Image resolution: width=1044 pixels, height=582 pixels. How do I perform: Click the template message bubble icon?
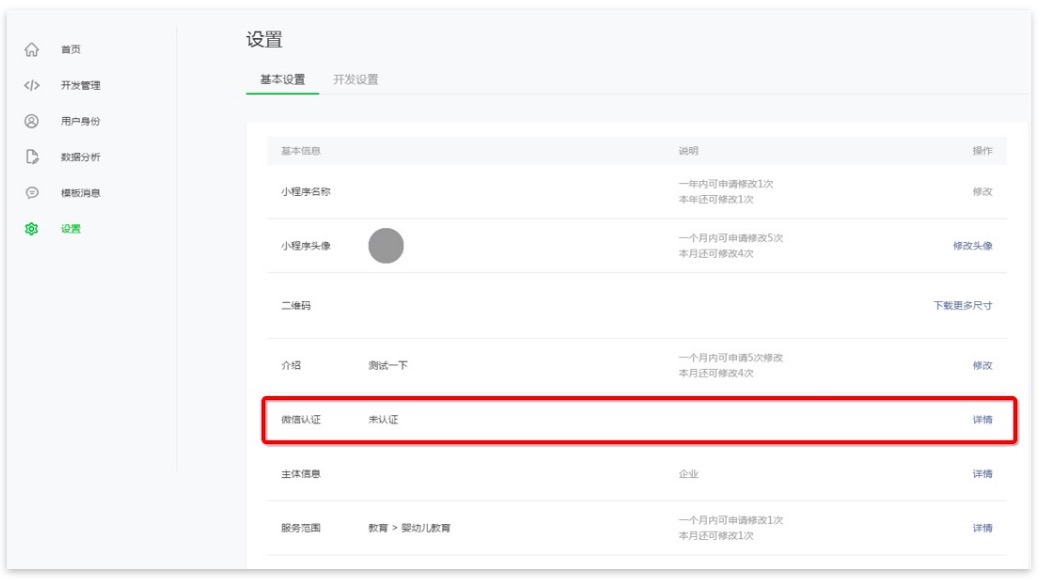[31, 193]
